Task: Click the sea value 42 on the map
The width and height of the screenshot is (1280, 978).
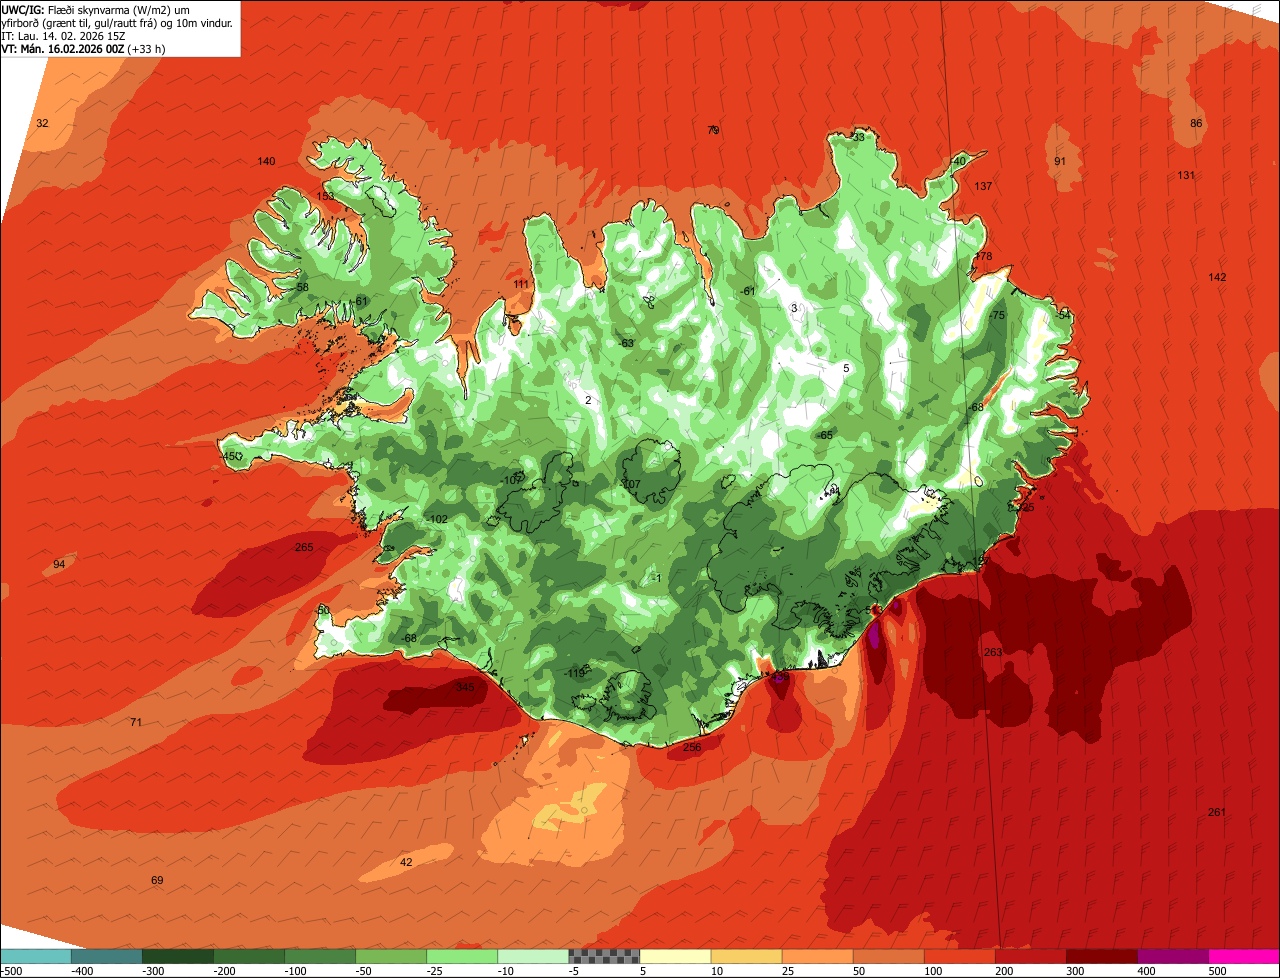Action: 406,862
